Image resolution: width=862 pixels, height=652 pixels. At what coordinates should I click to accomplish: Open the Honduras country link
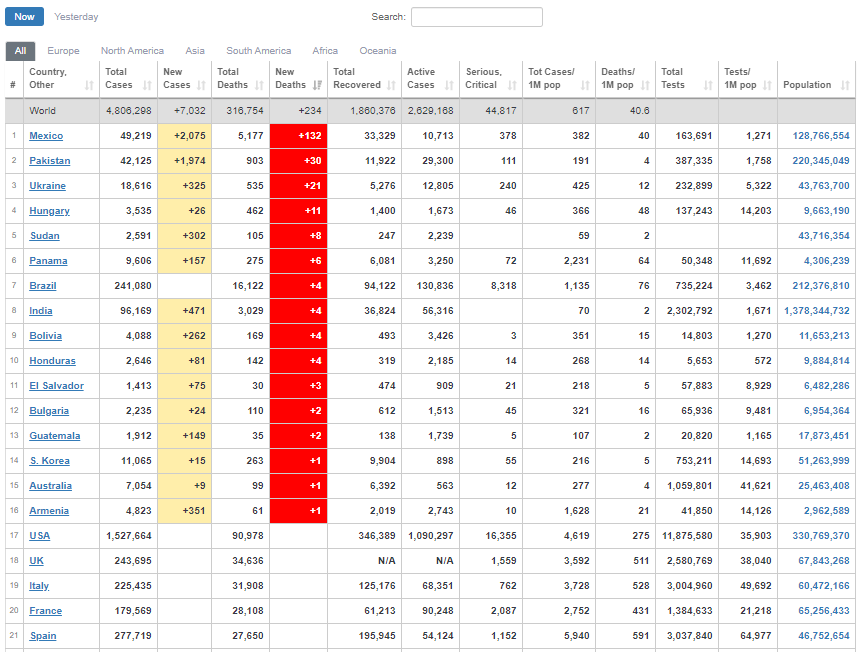[x=52, y=361]
